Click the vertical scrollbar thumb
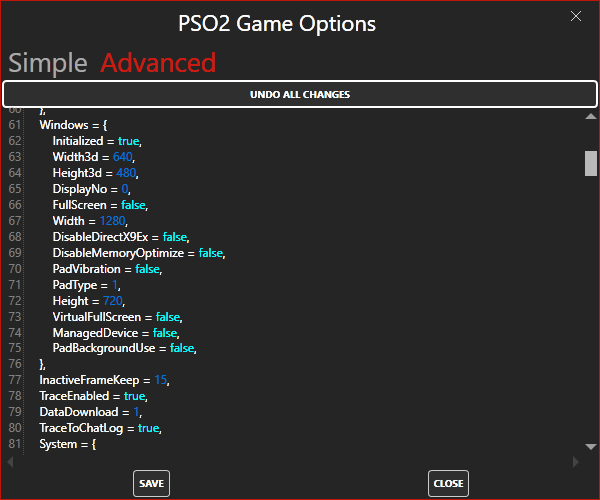The height and width of the screenshot is (500, 600). 591,163
